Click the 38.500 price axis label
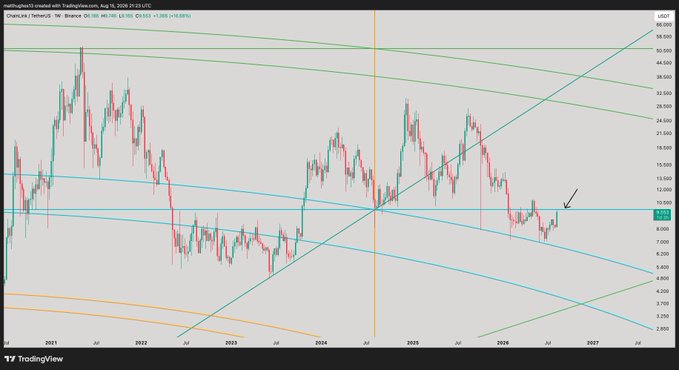The image size is (679, 370). pyautogui.click(x=663, y=77)
